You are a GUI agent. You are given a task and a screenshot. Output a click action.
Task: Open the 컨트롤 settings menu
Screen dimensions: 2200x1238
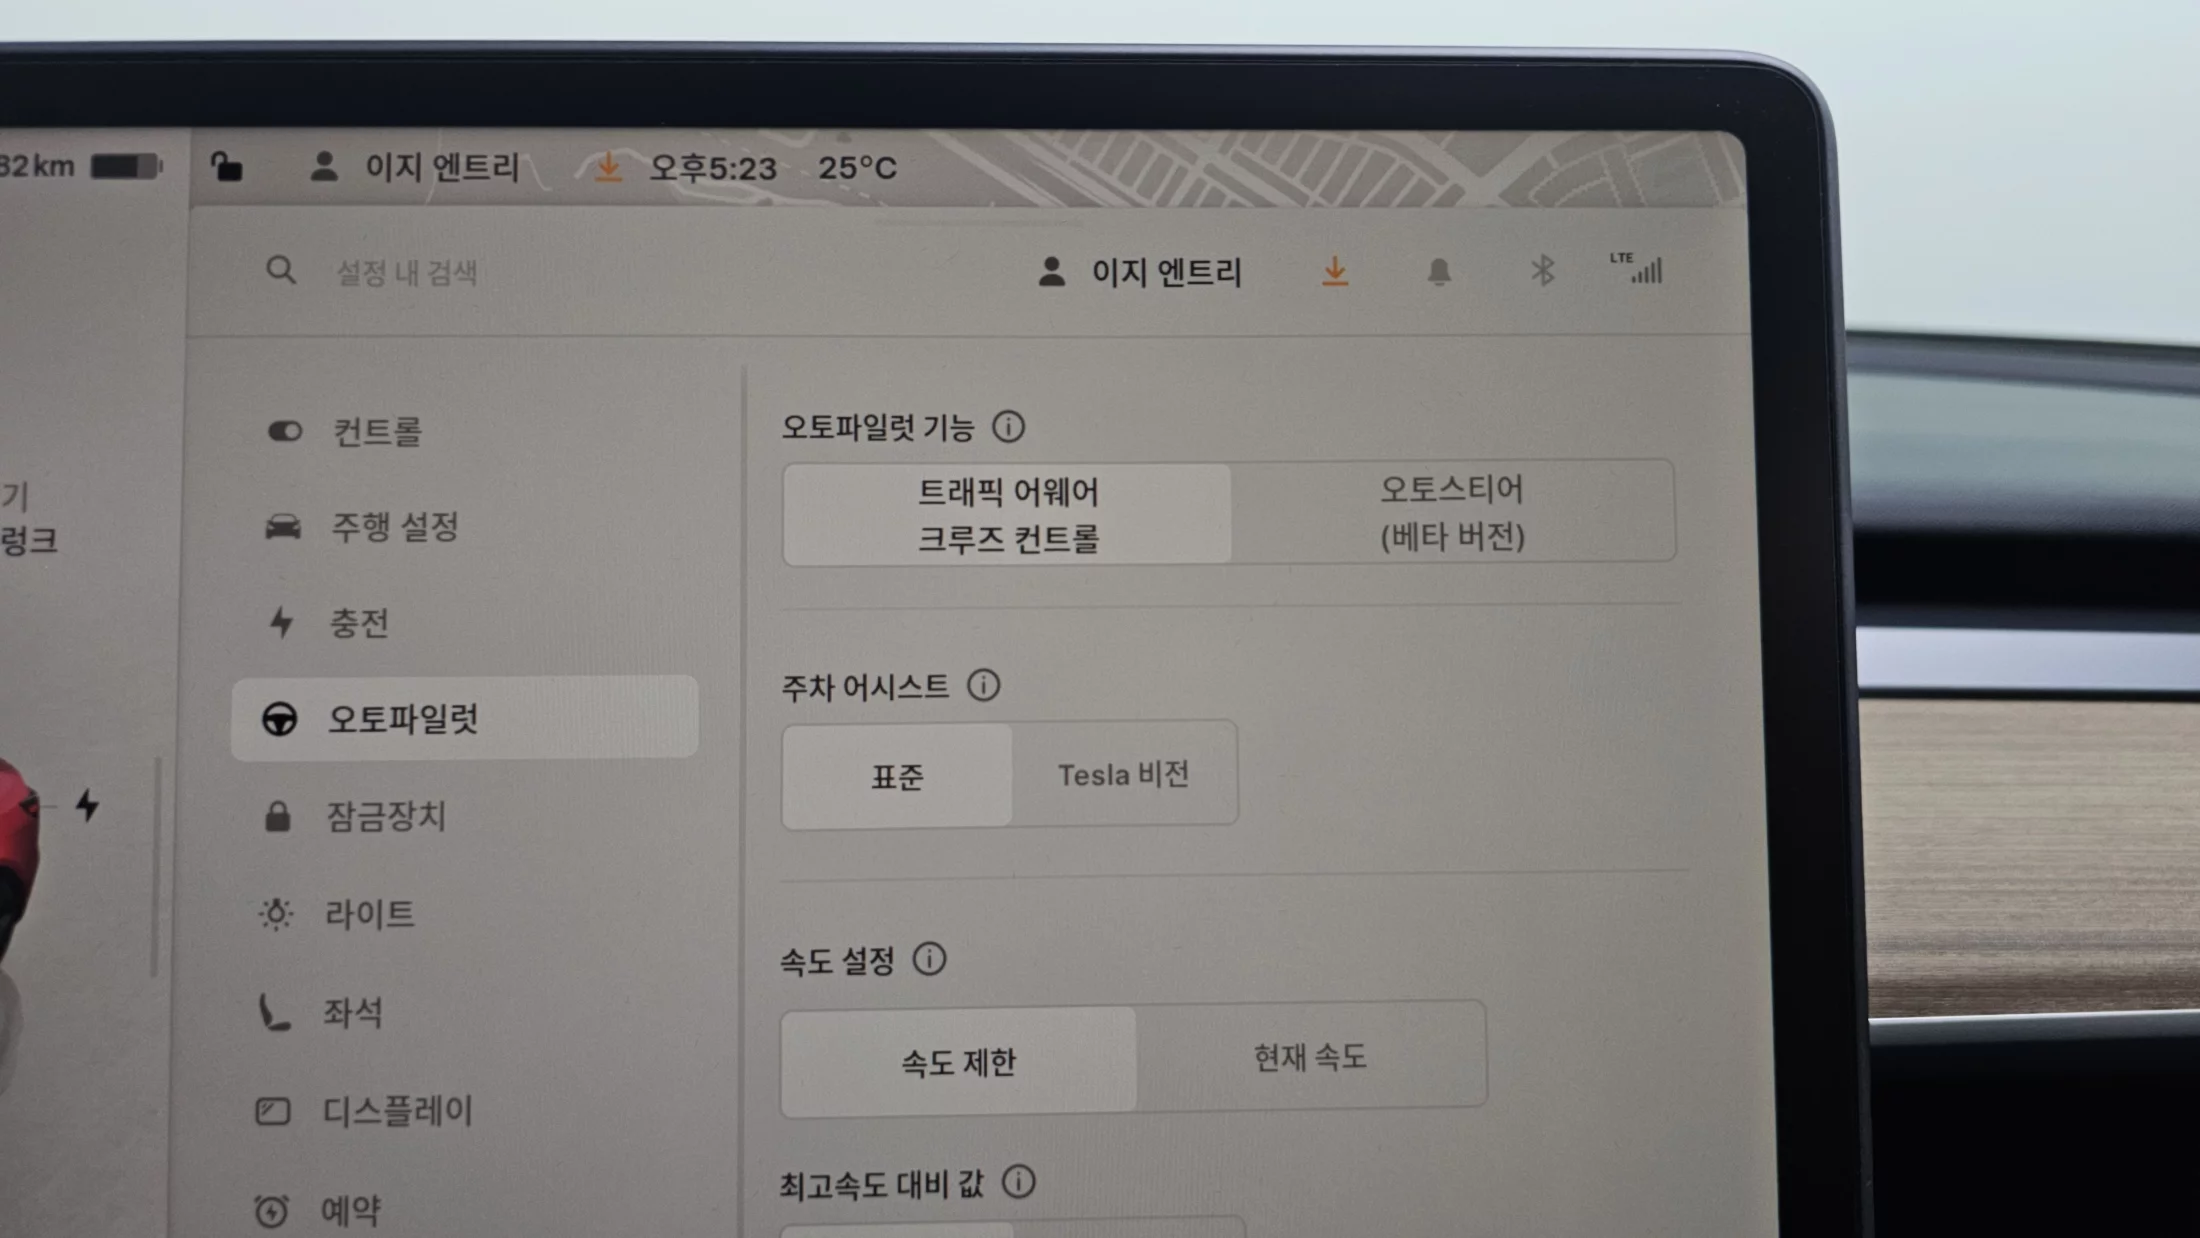tap(376, 432)
